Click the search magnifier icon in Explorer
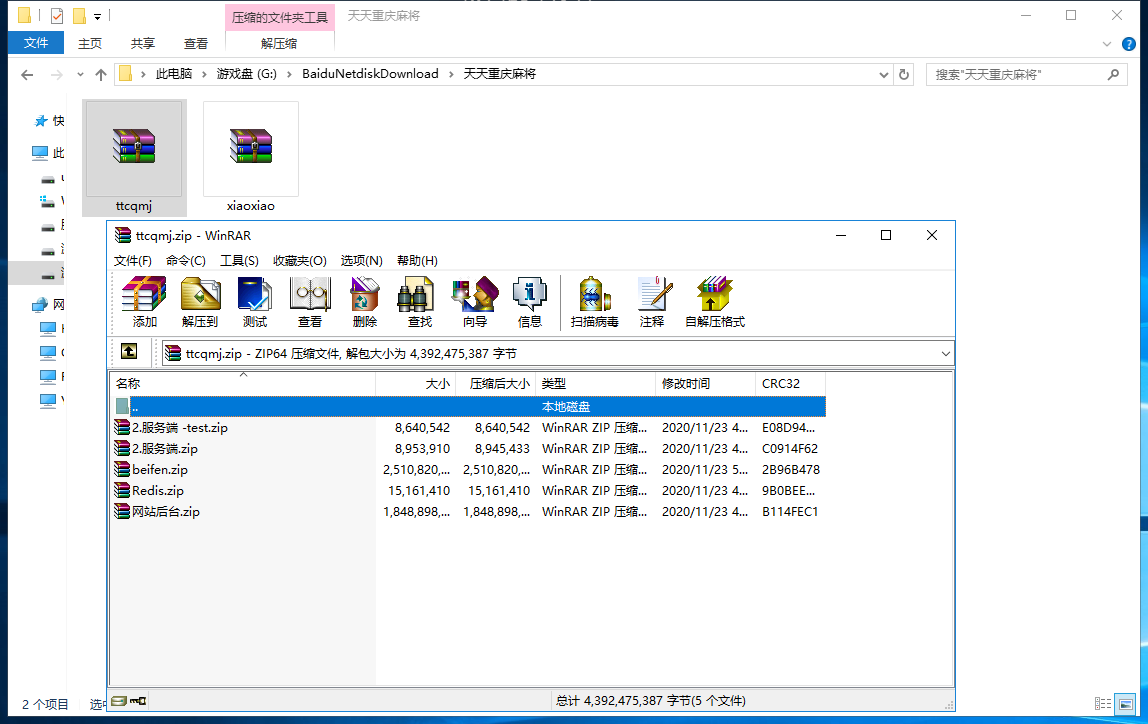1148x724 pixels. click(1114, 74)
